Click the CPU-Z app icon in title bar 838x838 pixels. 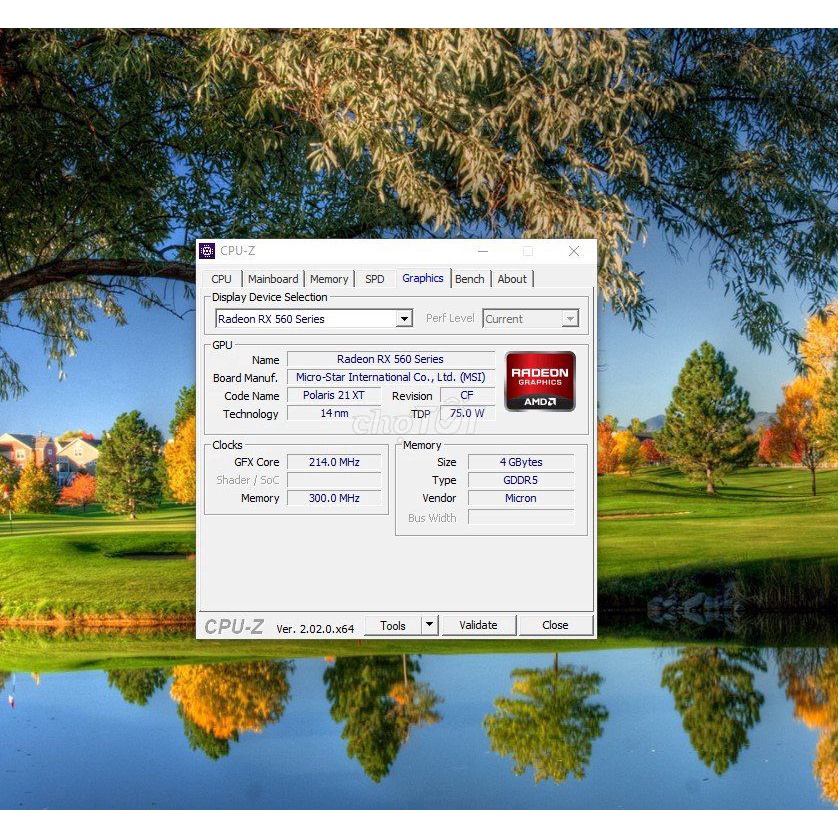click(x=207, y=251)
